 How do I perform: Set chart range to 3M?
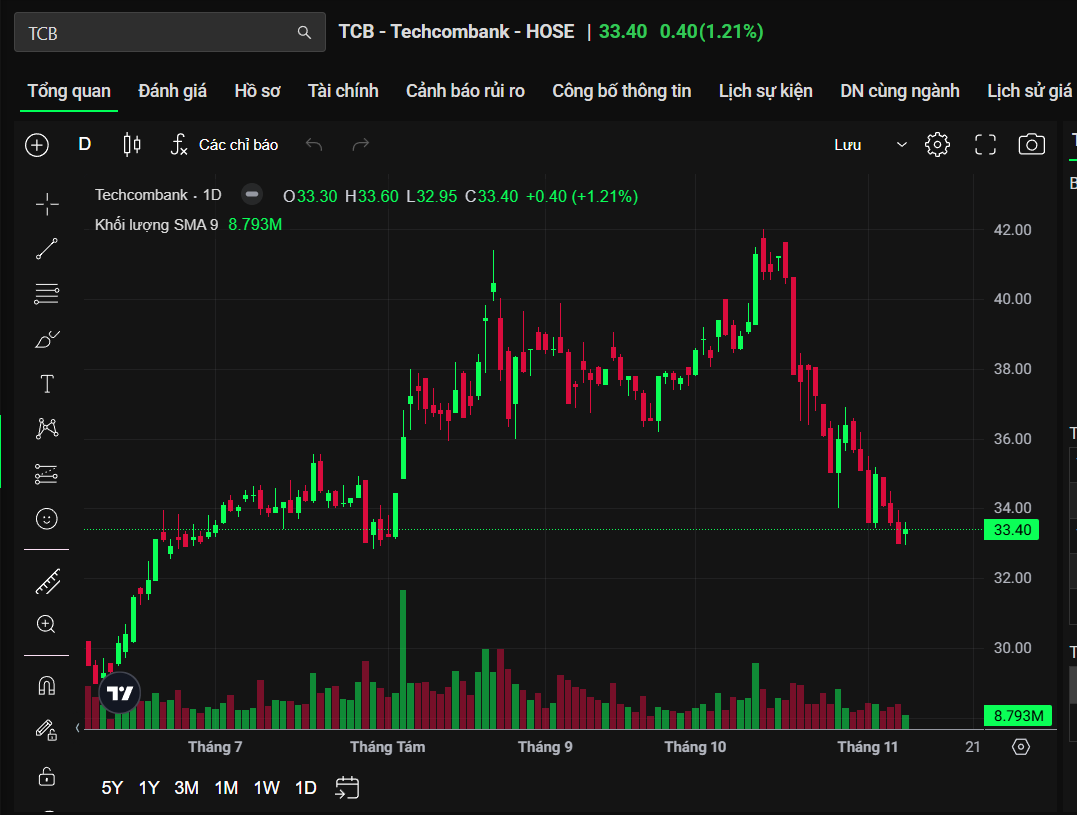coord(186,788)
